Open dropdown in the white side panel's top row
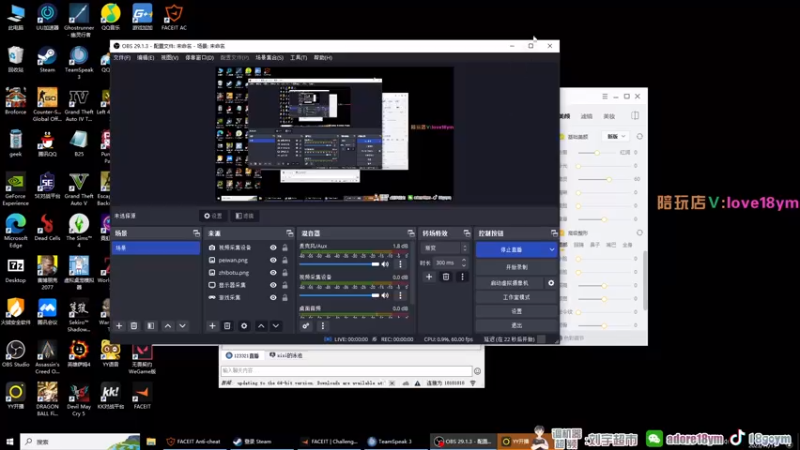Image resolution: width=800 pixels, height=450 pixels. 616,137
